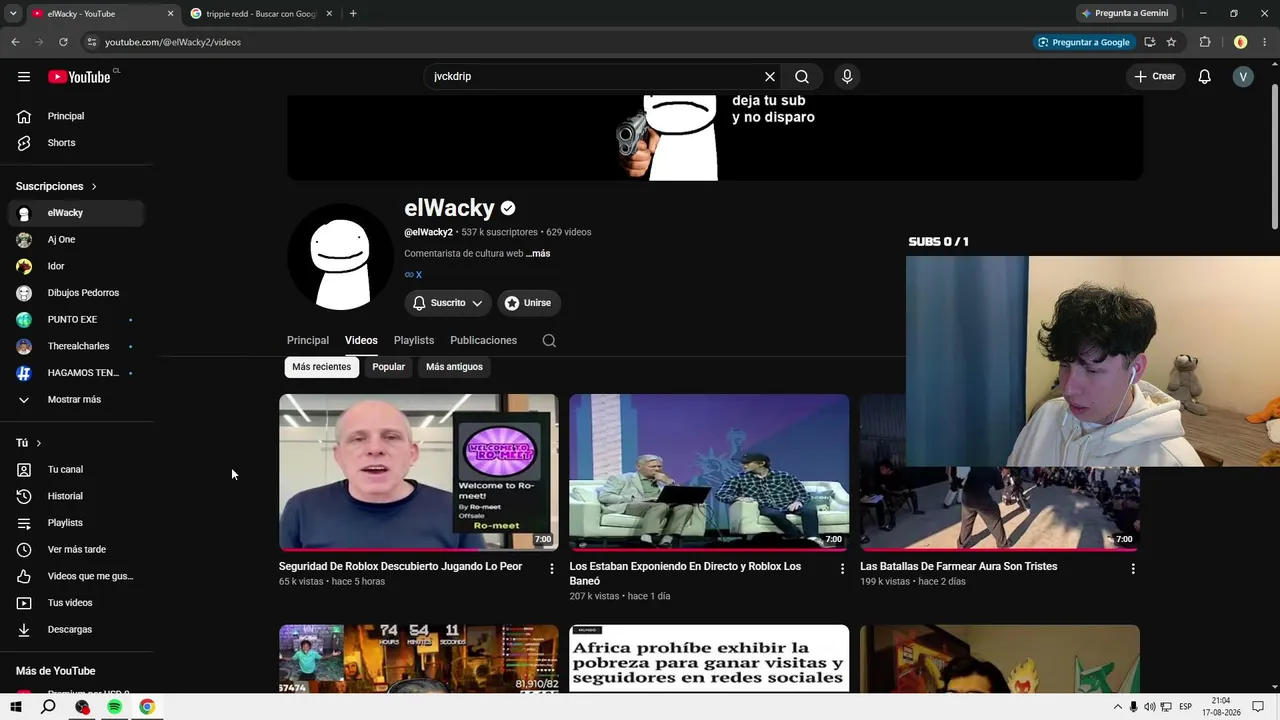Screen dimensions: 1280x720
Task: Open Dibujos Pedorros subscription channel
Action: (76, 293)
